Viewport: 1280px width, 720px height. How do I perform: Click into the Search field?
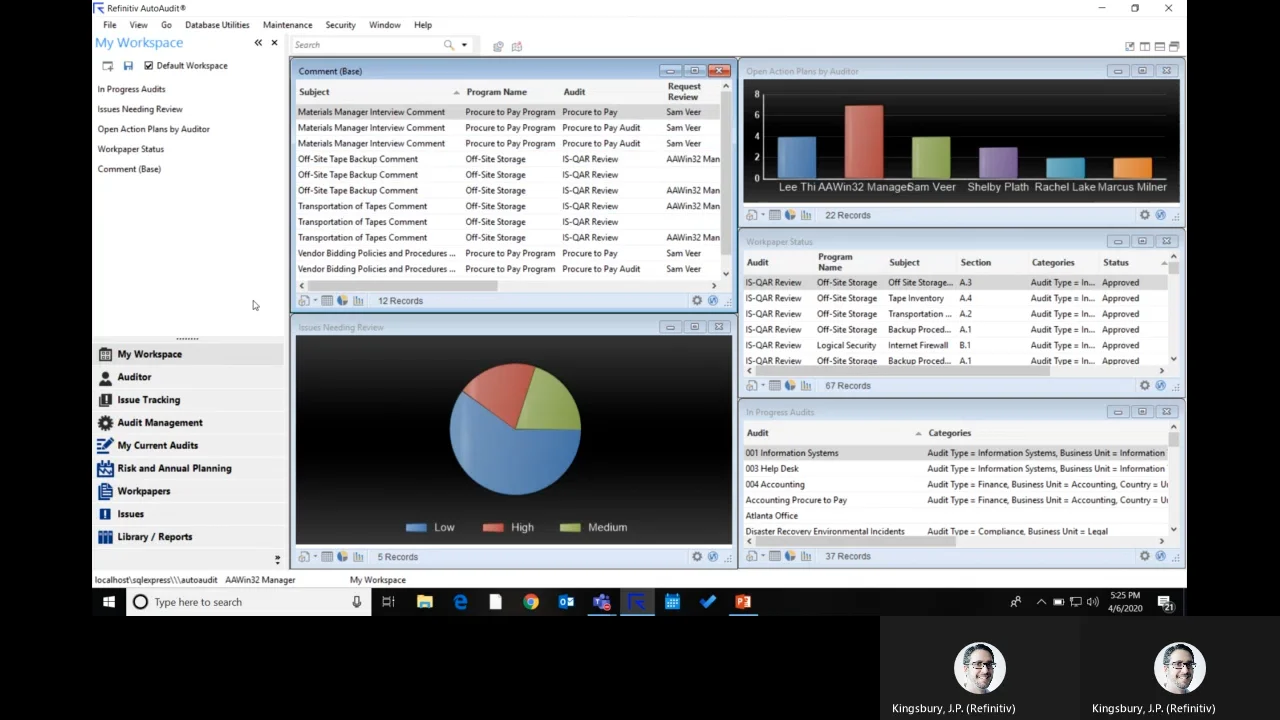(367, 45)
